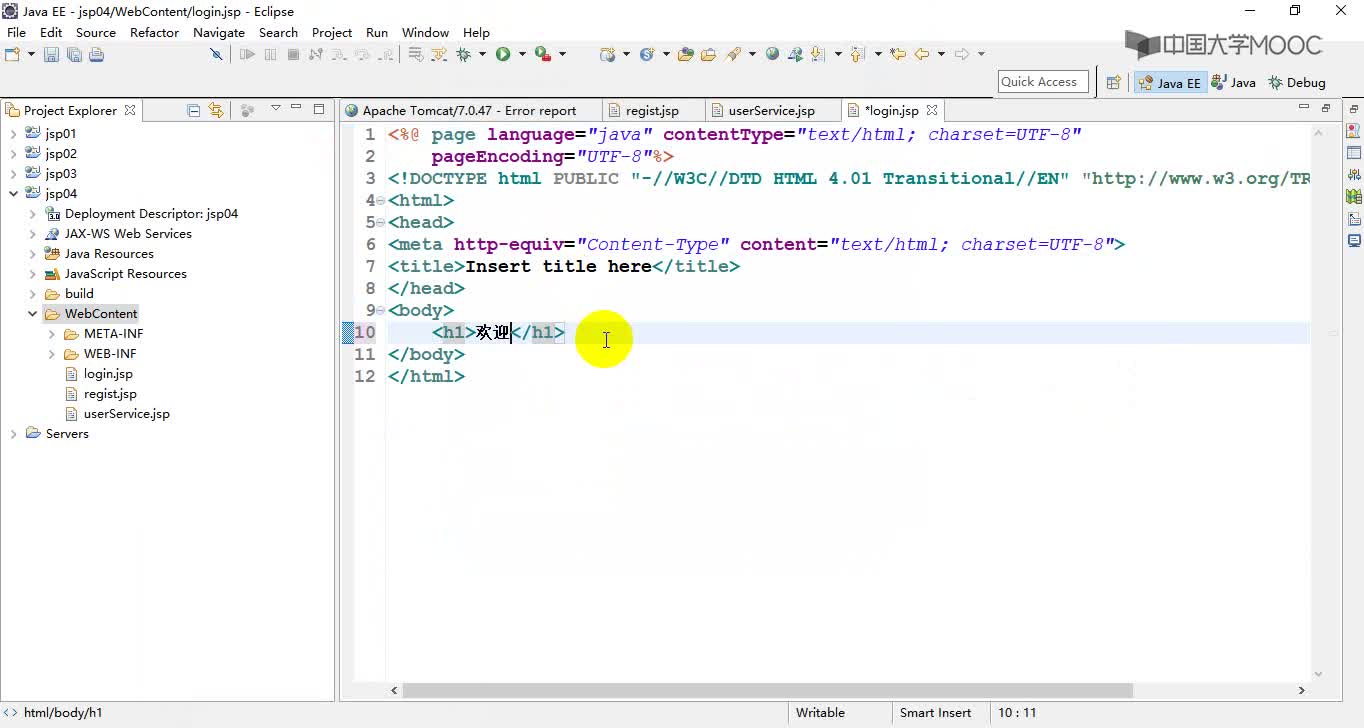1364x728 pixels.
Task: Open Project Explorer View Menu triangle
Action: point(275,108)
